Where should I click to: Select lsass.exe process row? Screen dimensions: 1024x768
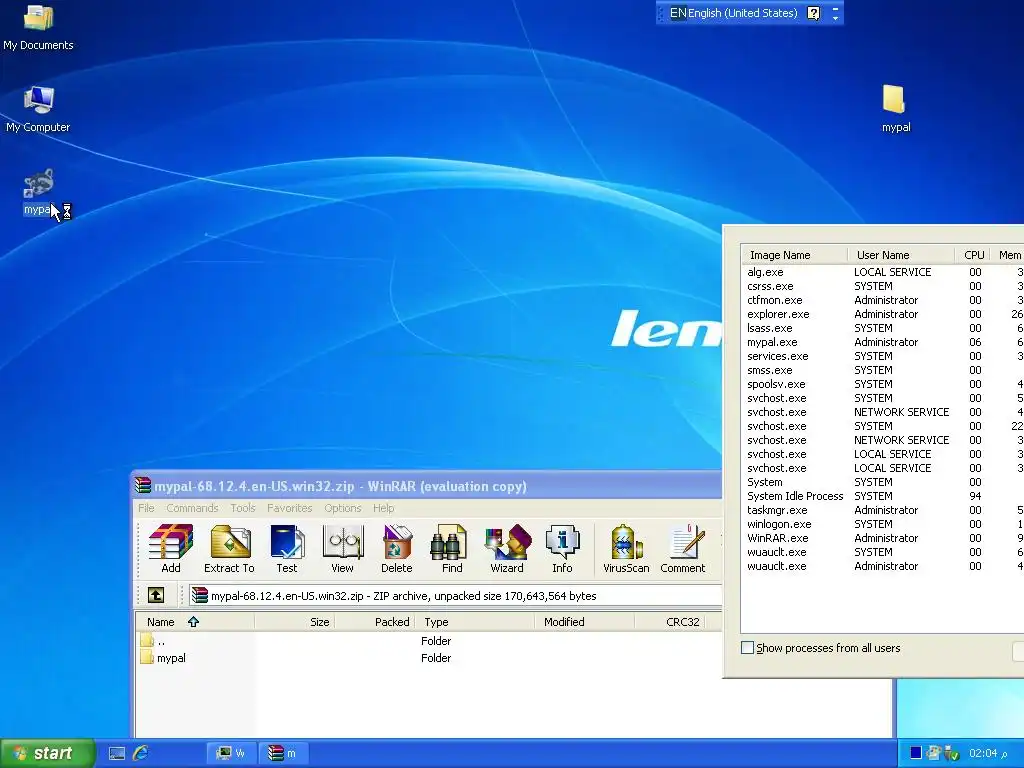(x=883, y=328)
